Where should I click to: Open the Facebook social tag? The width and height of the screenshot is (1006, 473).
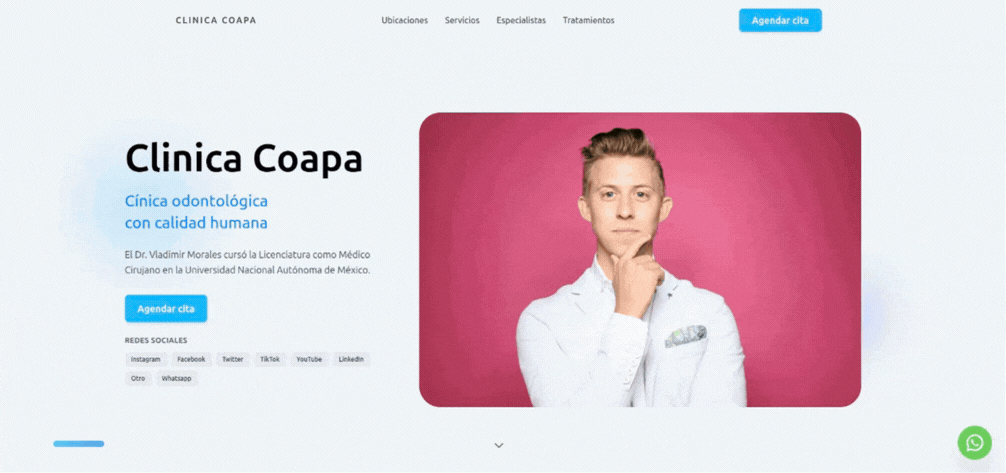tap(191, 359)
